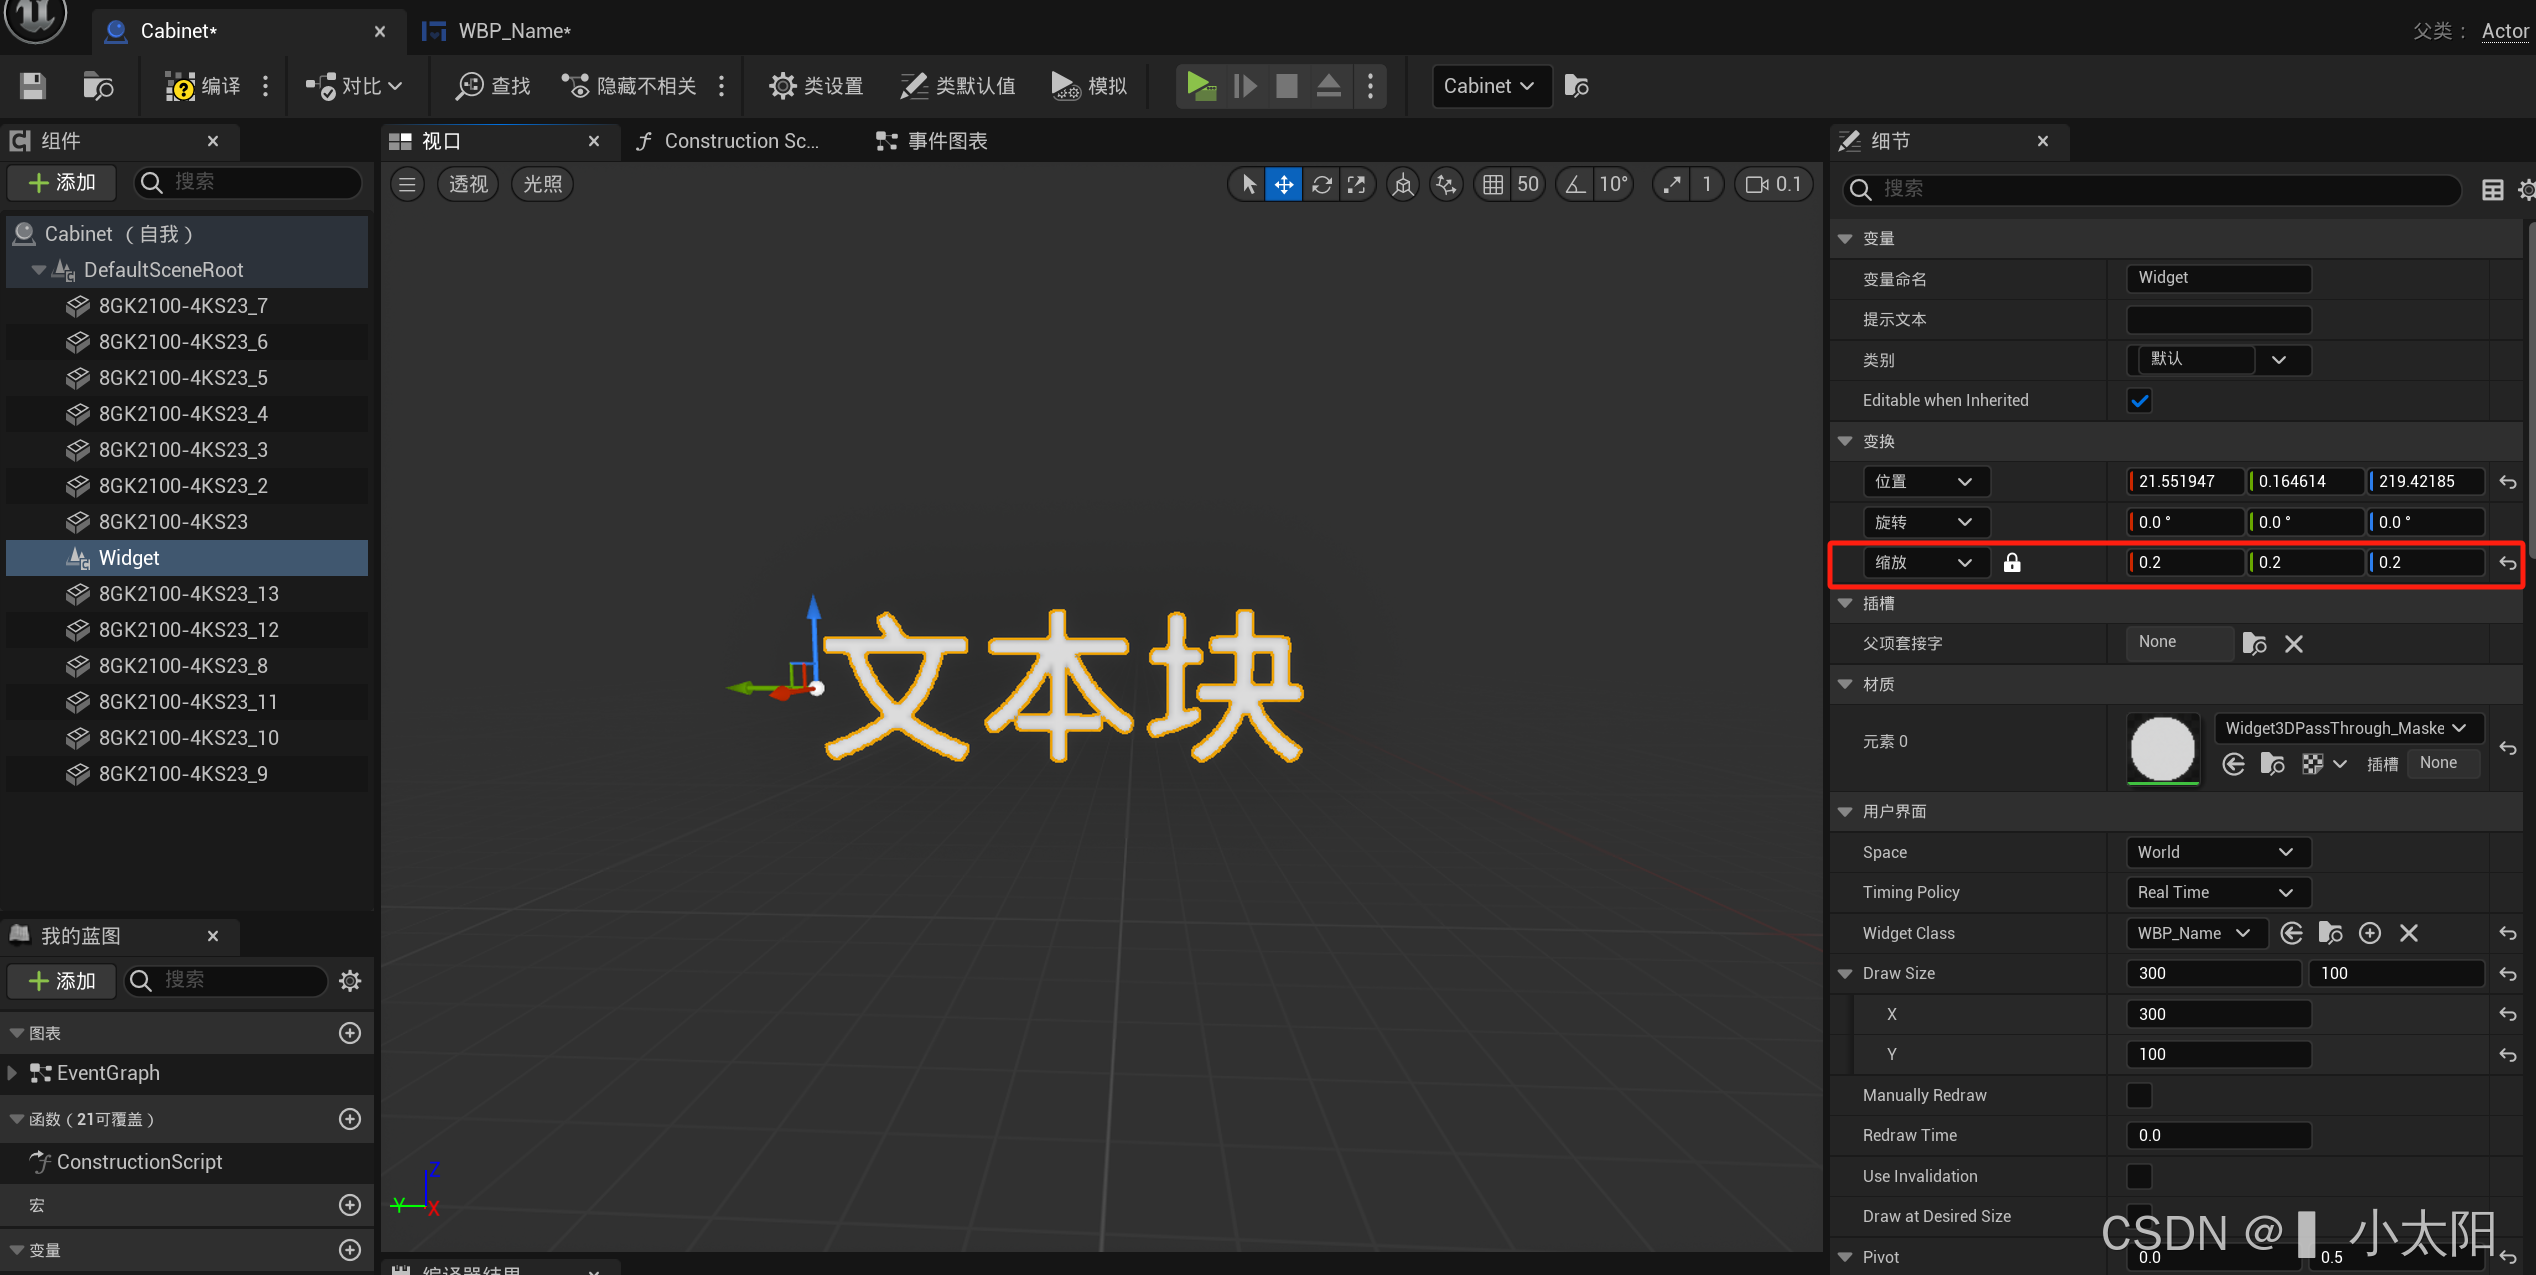
Task: Click the Compile button
Action: (x=203, y=86)
